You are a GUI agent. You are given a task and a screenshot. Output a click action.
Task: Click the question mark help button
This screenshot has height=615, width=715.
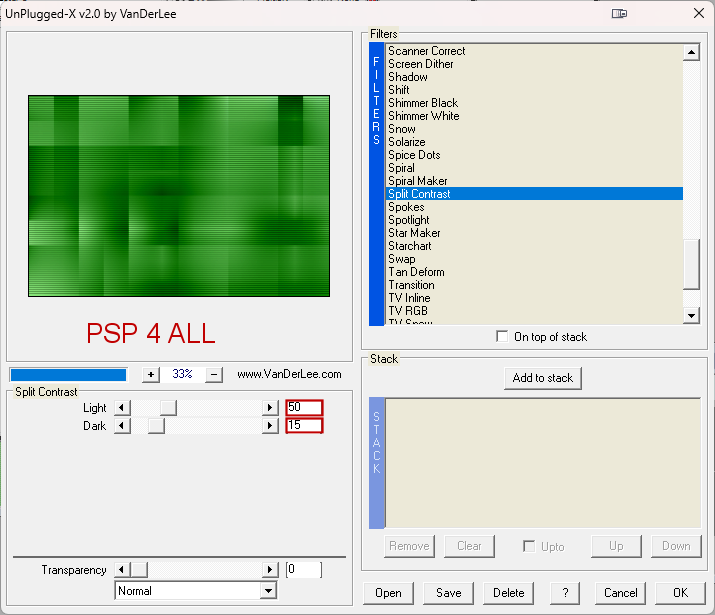tap(565, 592)
